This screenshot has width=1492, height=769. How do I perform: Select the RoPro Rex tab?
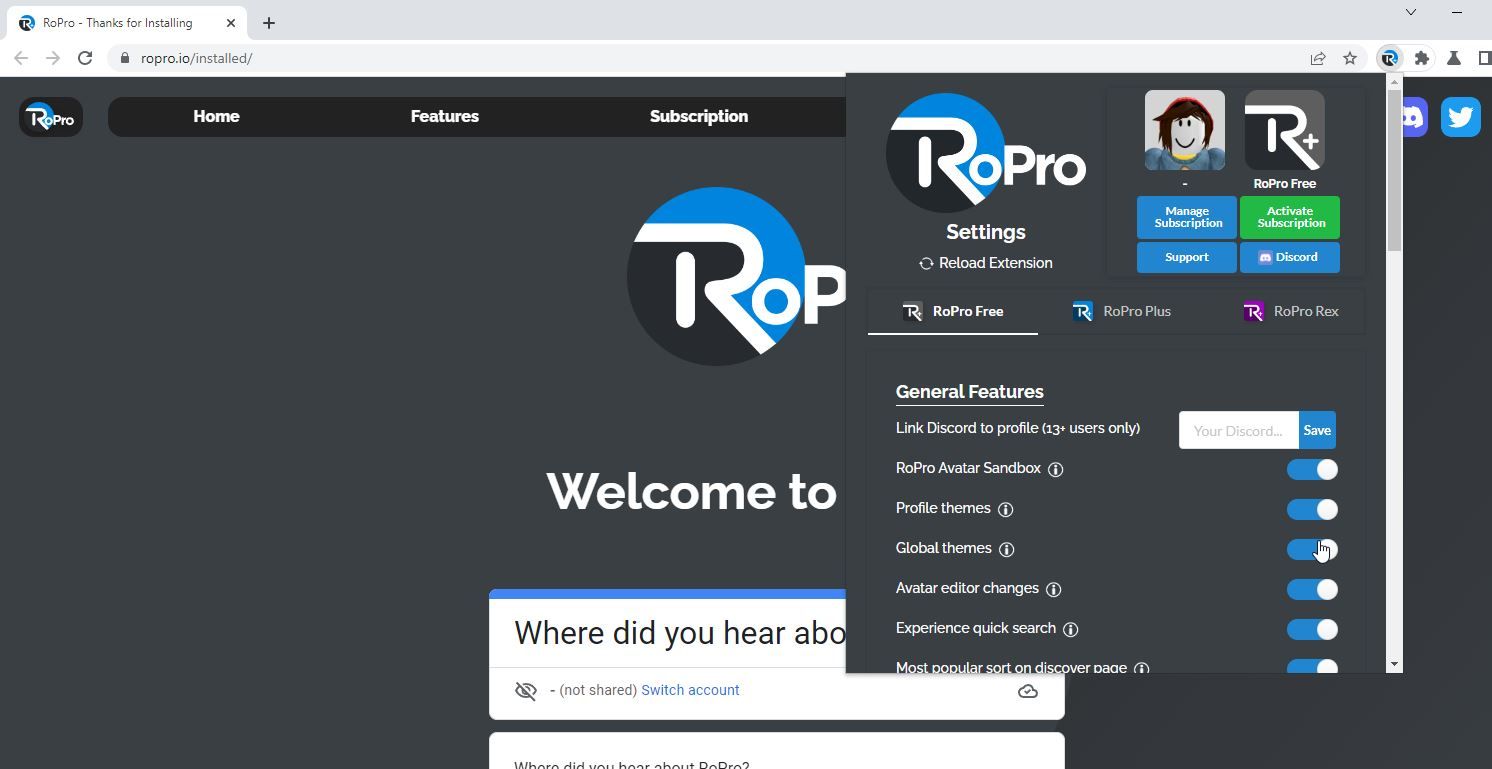pos(1290,311)
